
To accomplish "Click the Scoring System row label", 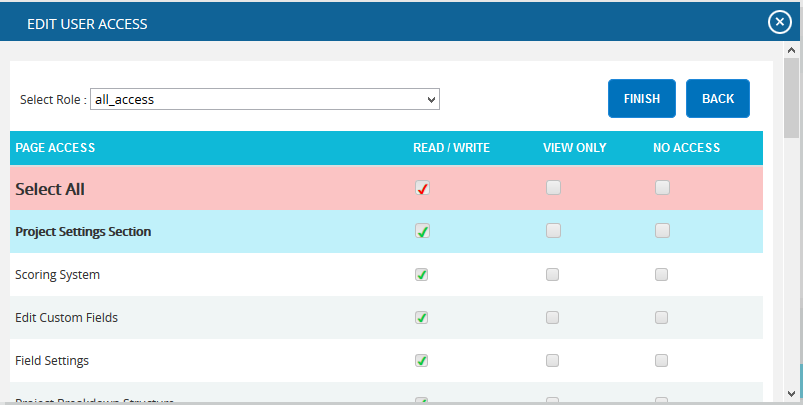I will 57,275.
